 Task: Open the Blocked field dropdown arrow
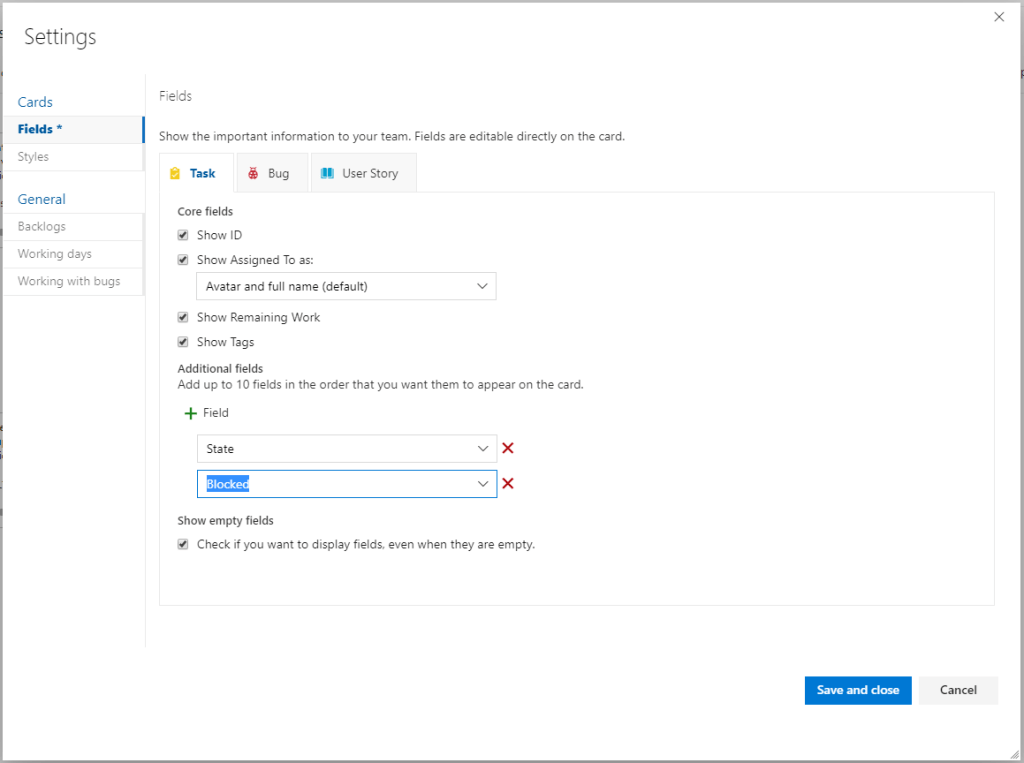tap(484, 484)
